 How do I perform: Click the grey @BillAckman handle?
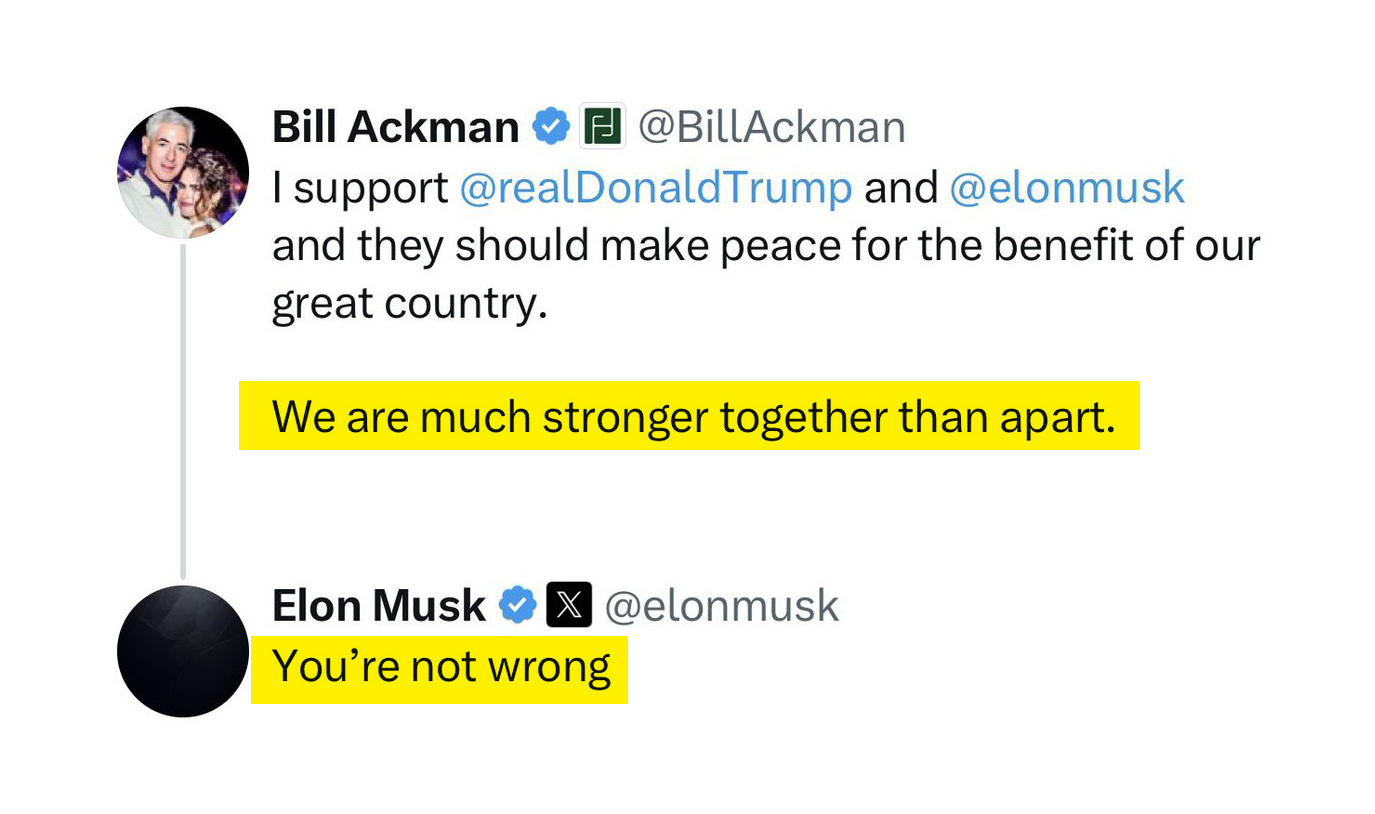click(771, 128)
